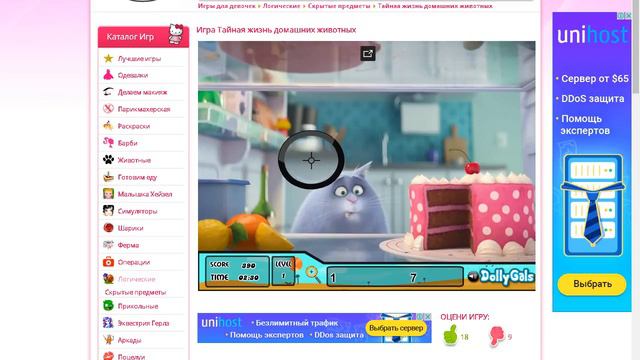This screenshot has height=360, width=640.
Task: Click the first-aid kit icon beside Операции
Action: click(108, 262)
